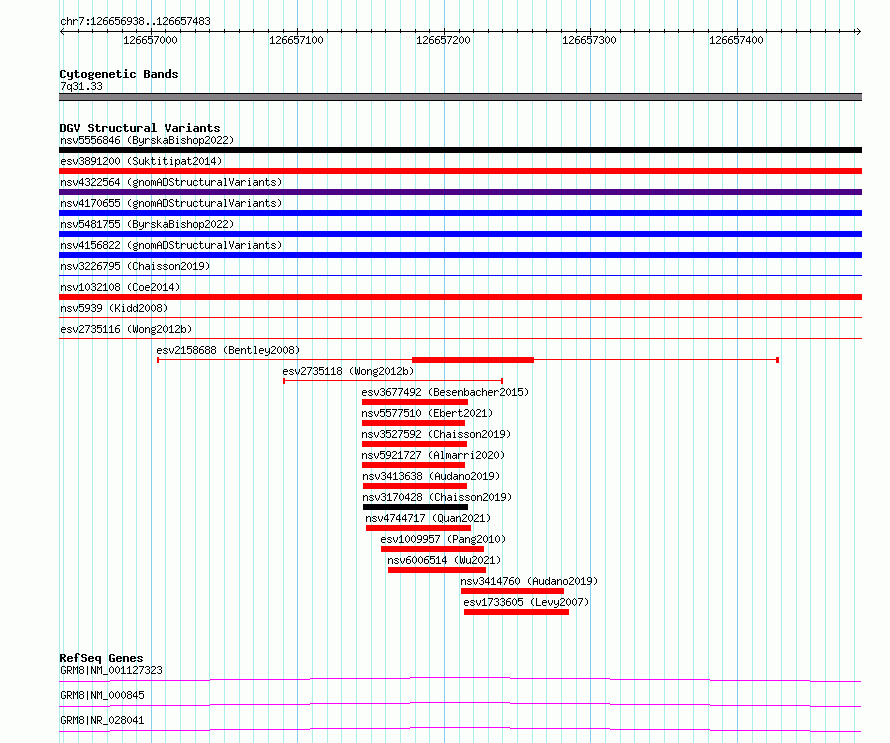Select nsv5577510 (Ebert2021) label

point(427,413)
